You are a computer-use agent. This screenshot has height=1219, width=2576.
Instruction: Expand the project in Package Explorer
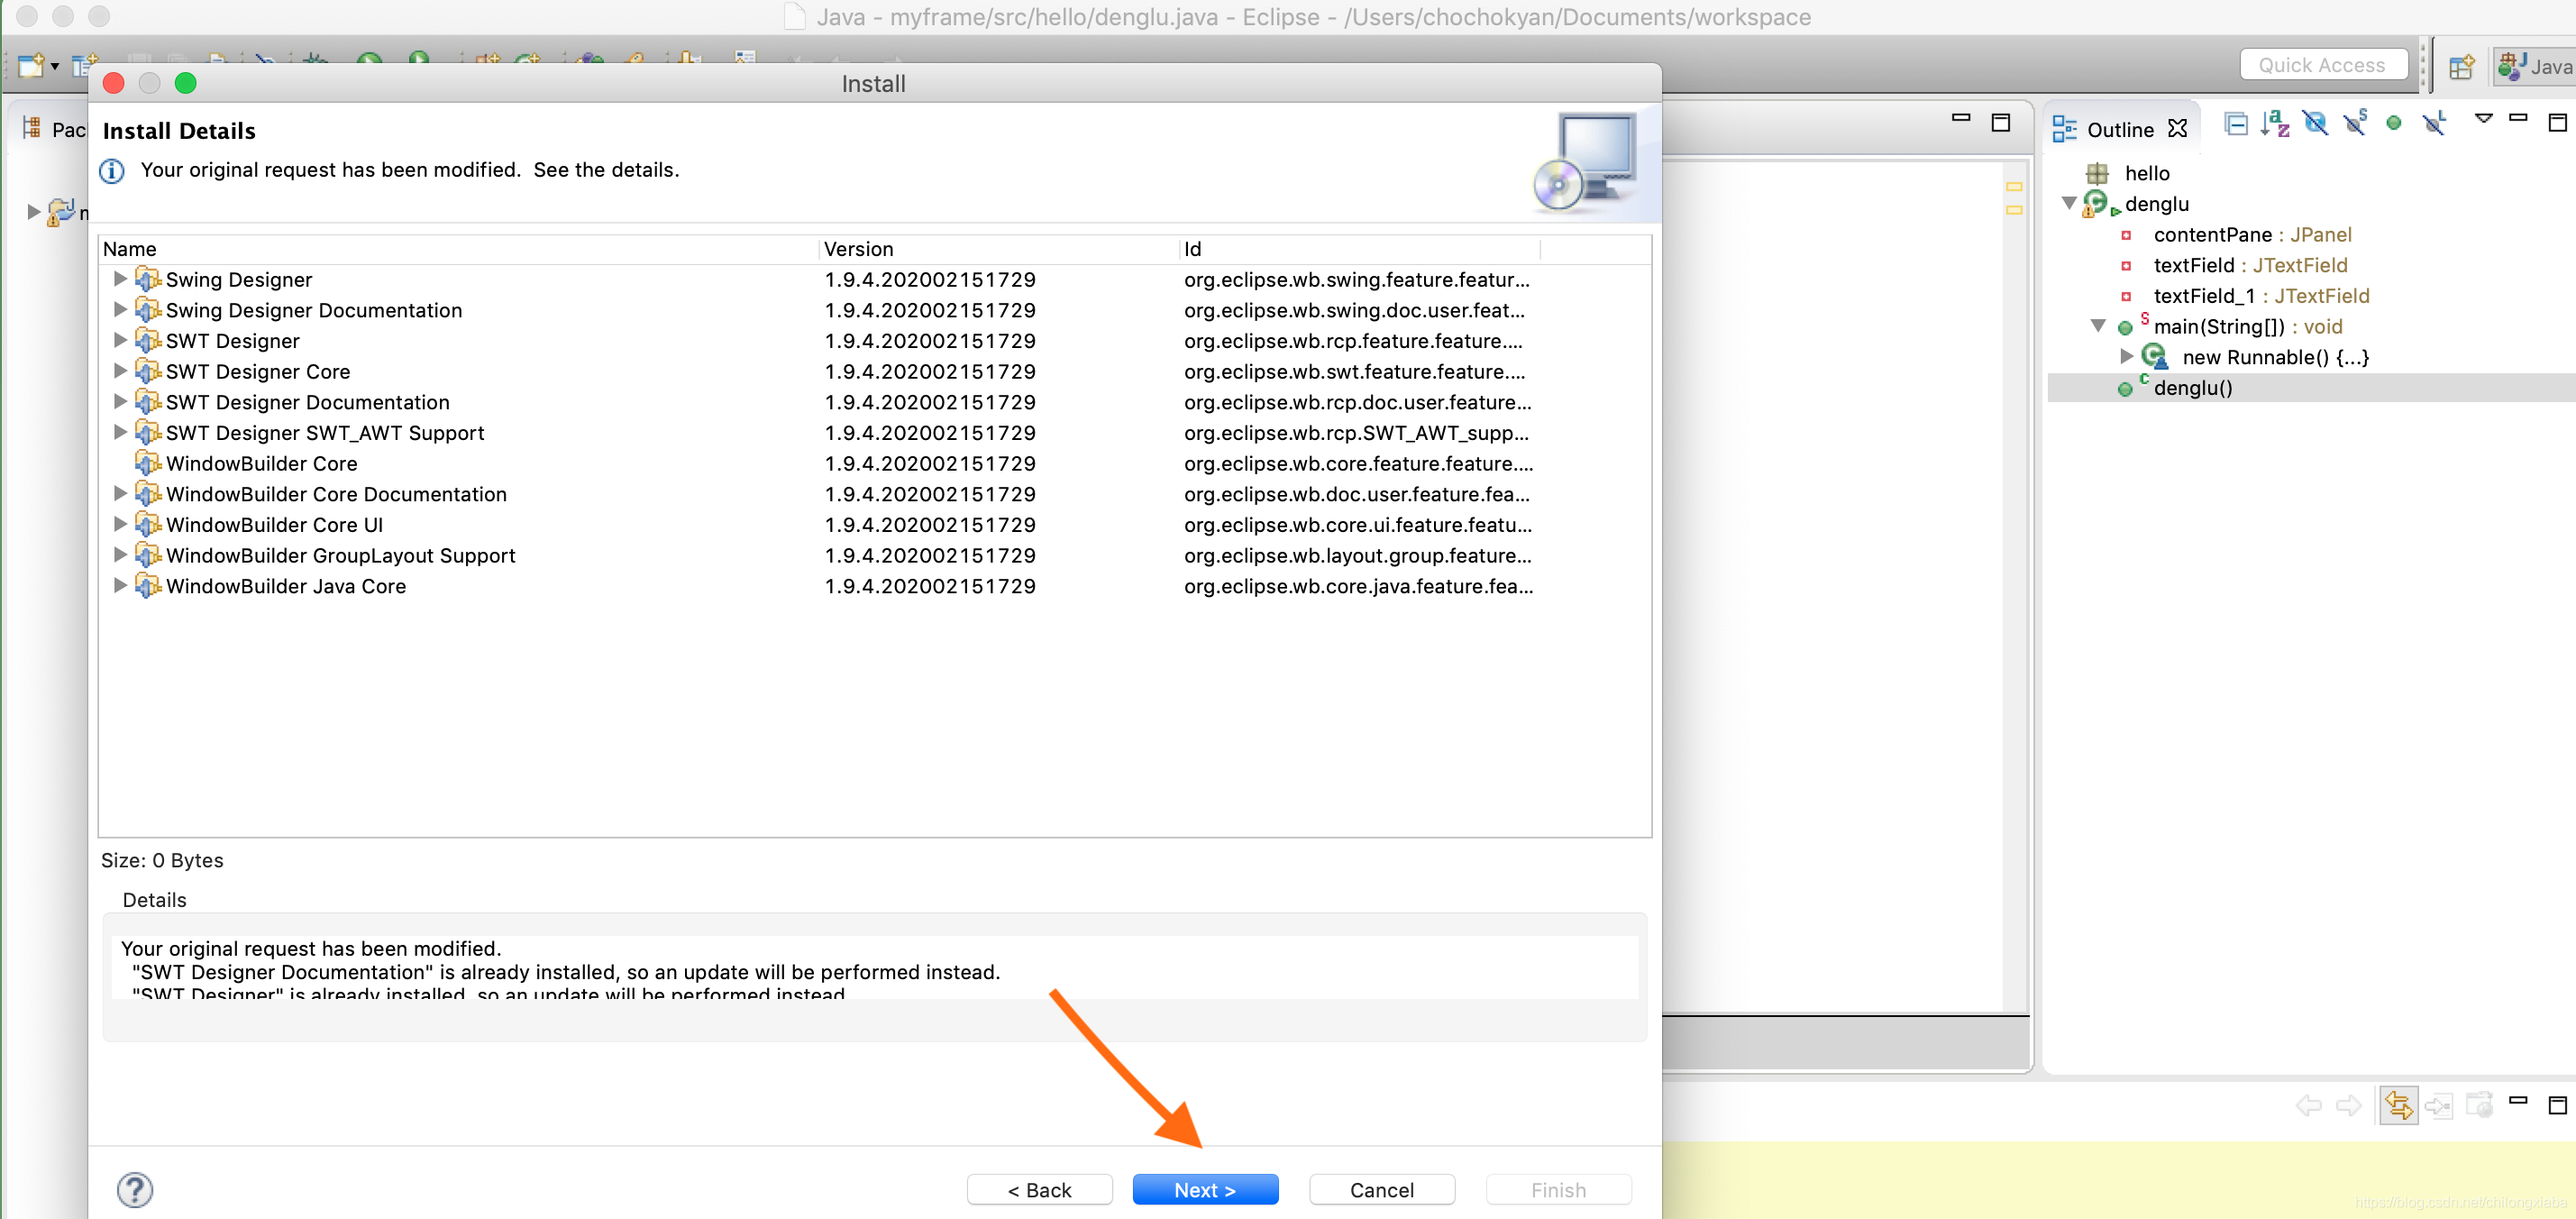[33, 211]
